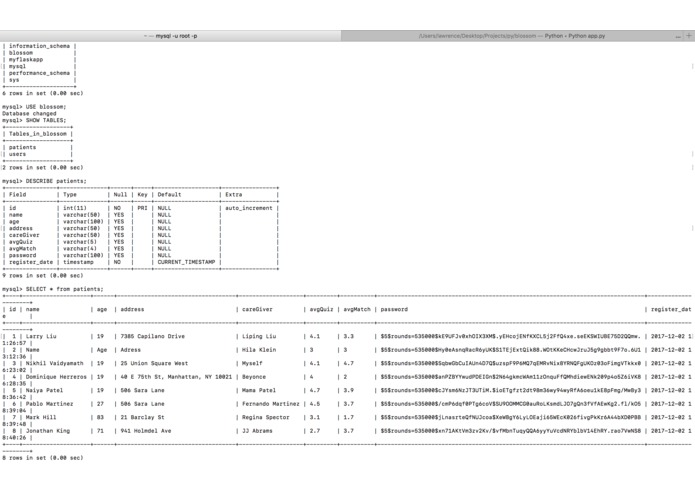Image resolution: width=695 pixels, height=494 pixels.
Task: Click the avgQuiz column header
Action: click(321, 309)
